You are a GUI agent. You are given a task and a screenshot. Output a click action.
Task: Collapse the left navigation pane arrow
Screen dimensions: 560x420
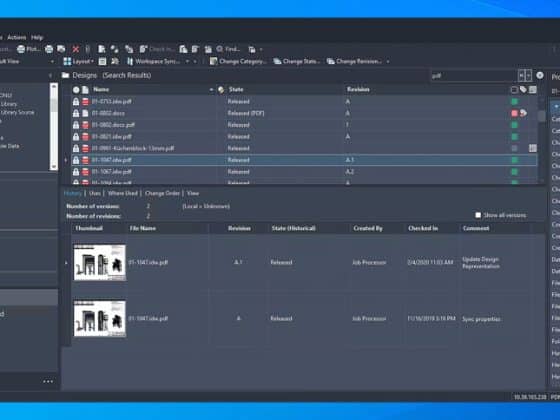click(50, 75)
